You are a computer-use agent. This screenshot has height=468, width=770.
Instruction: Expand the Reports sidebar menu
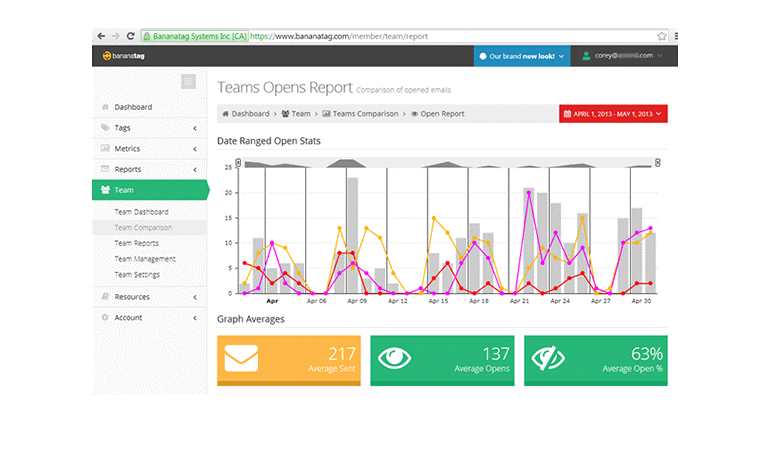tap(149, 169)
